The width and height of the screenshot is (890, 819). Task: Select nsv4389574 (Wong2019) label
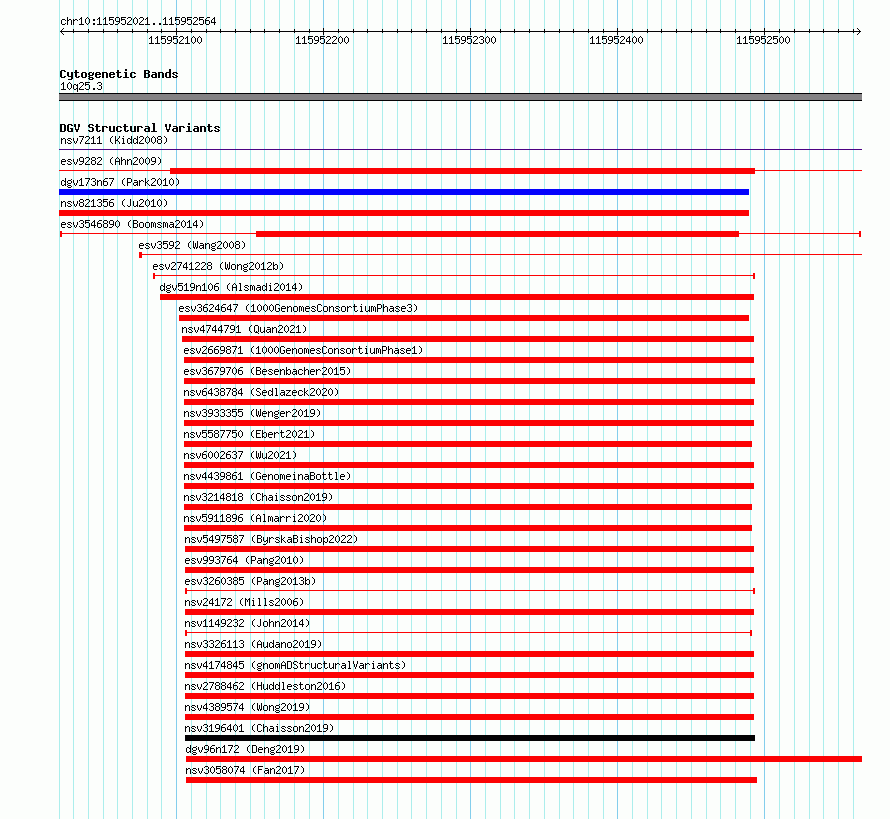tap(247, 707)
